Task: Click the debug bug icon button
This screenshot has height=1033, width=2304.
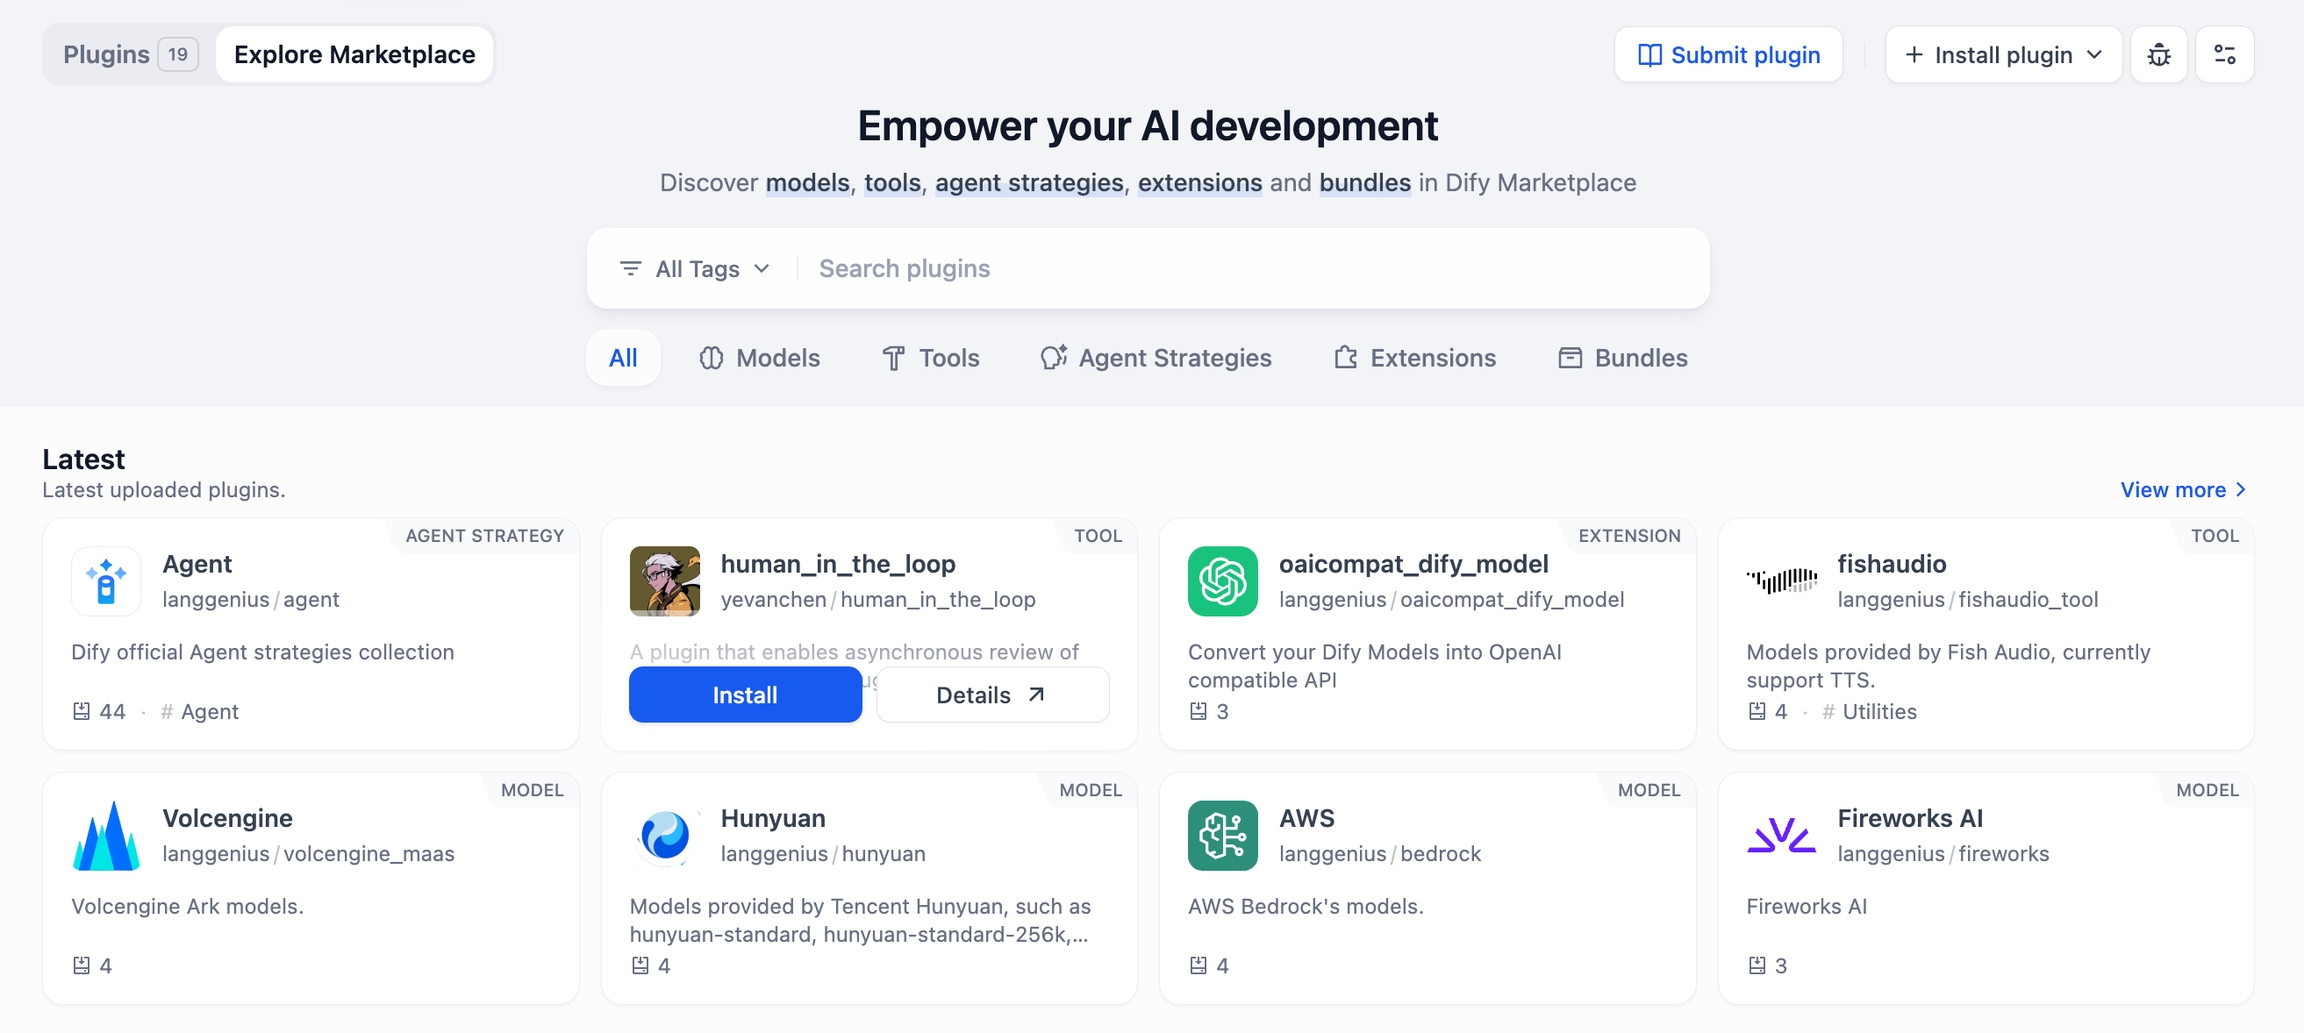Action: pos(2158,55)
